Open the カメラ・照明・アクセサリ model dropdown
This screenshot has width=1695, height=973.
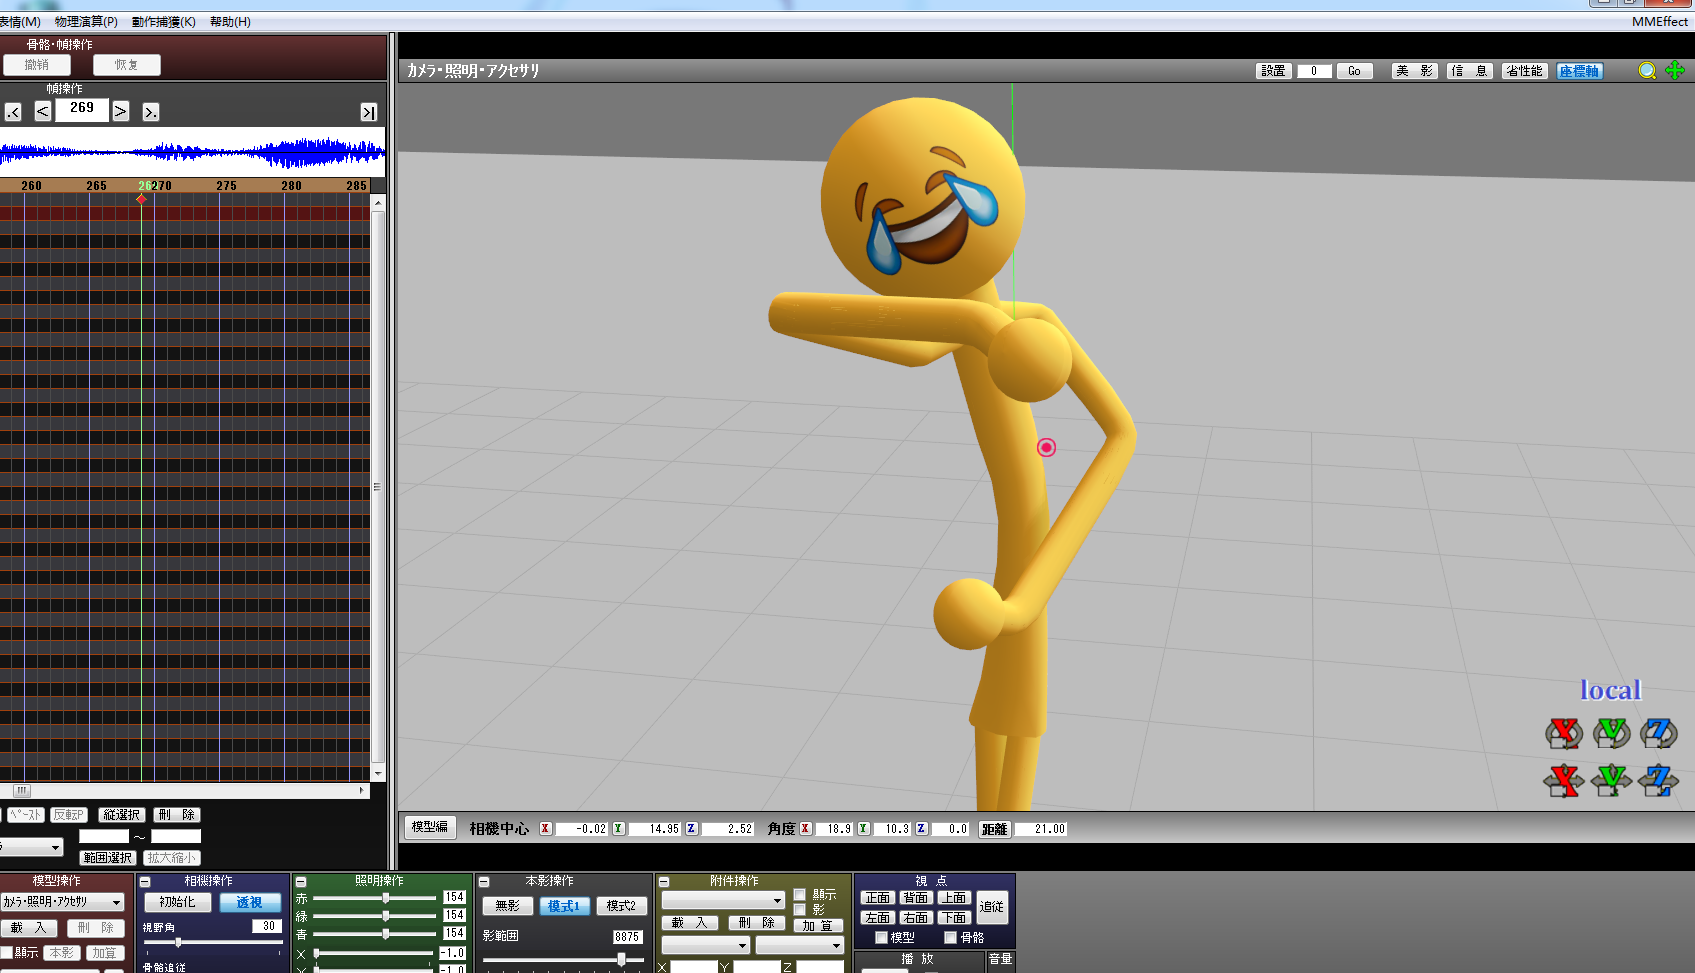tap(64, 901)
